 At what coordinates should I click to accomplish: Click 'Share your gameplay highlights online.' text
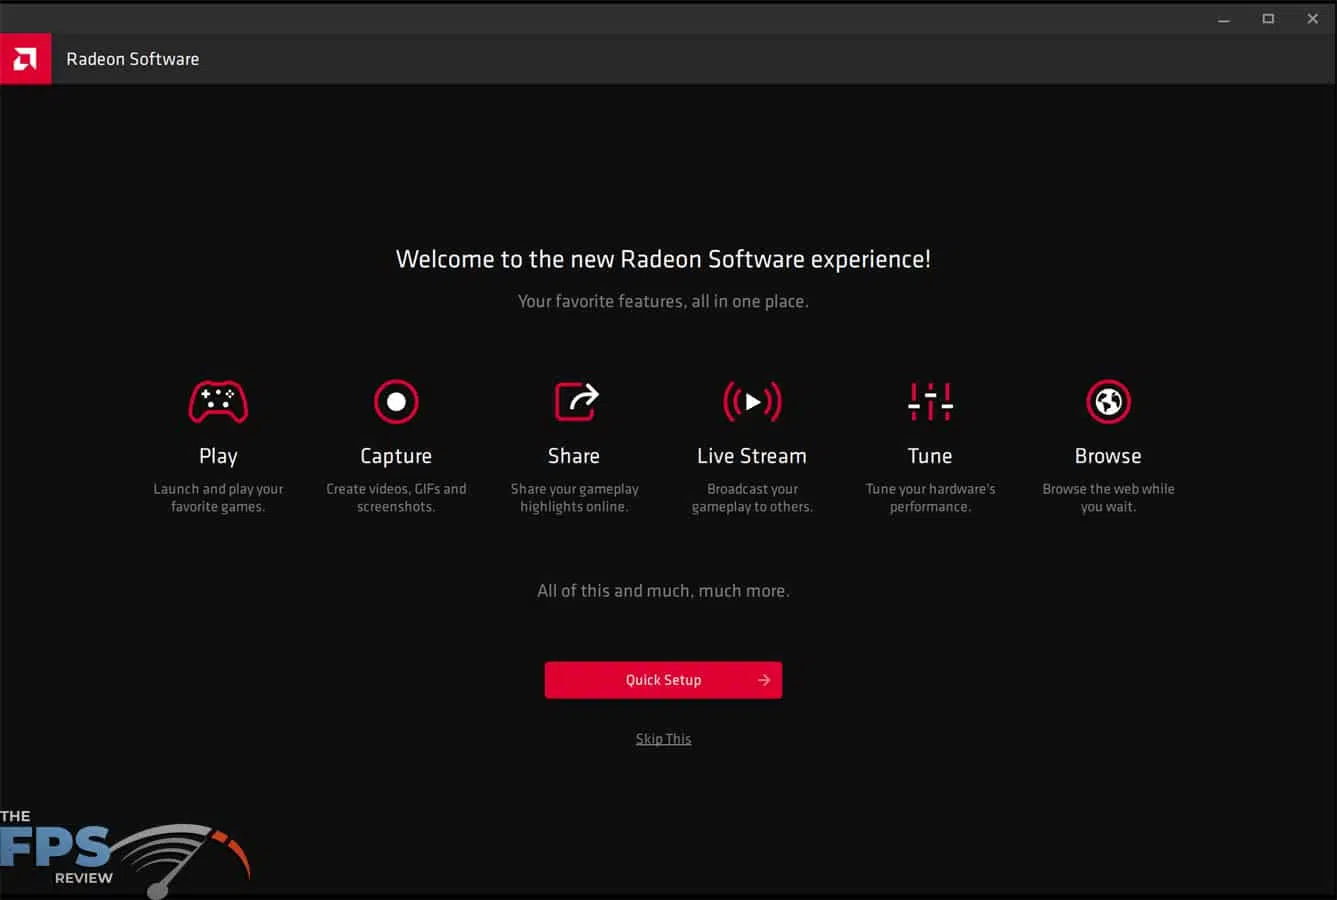coord(574,498)
